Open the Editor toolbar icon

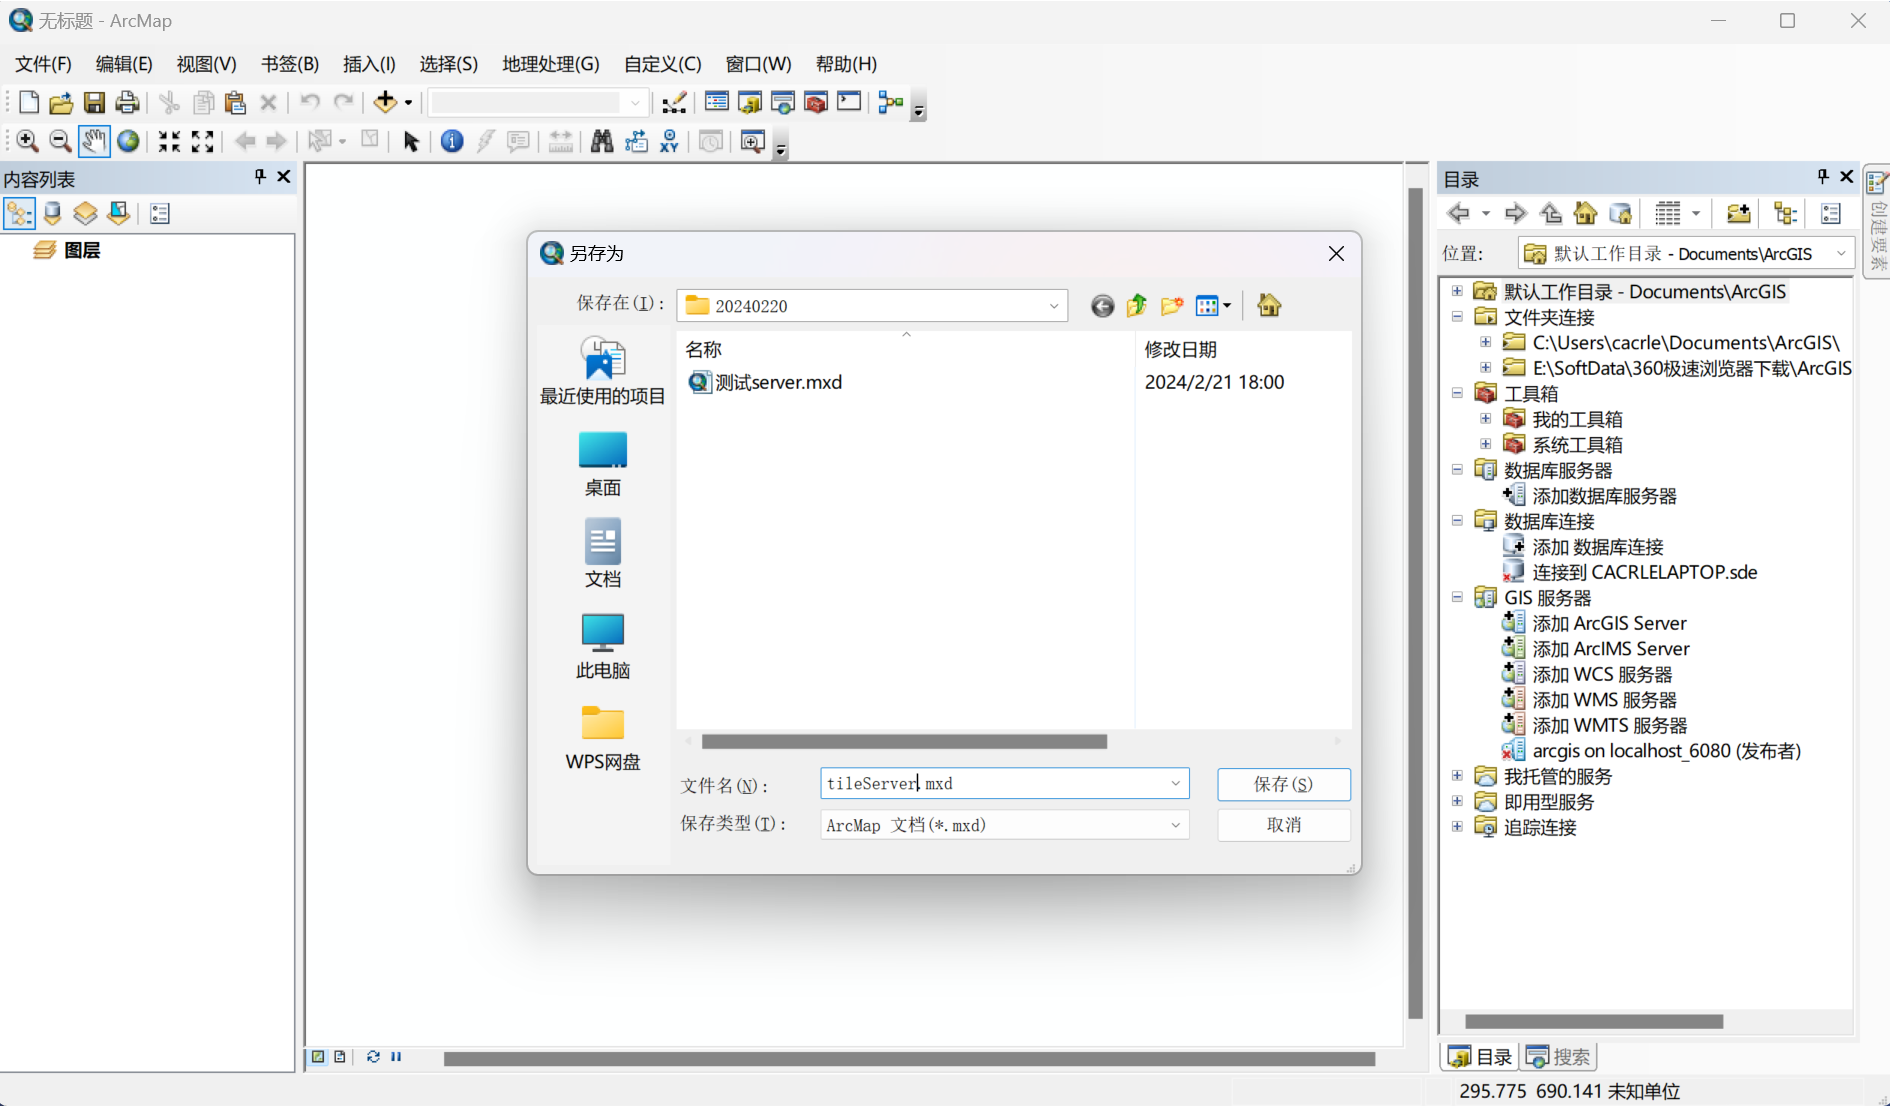[x=675, y=102]
